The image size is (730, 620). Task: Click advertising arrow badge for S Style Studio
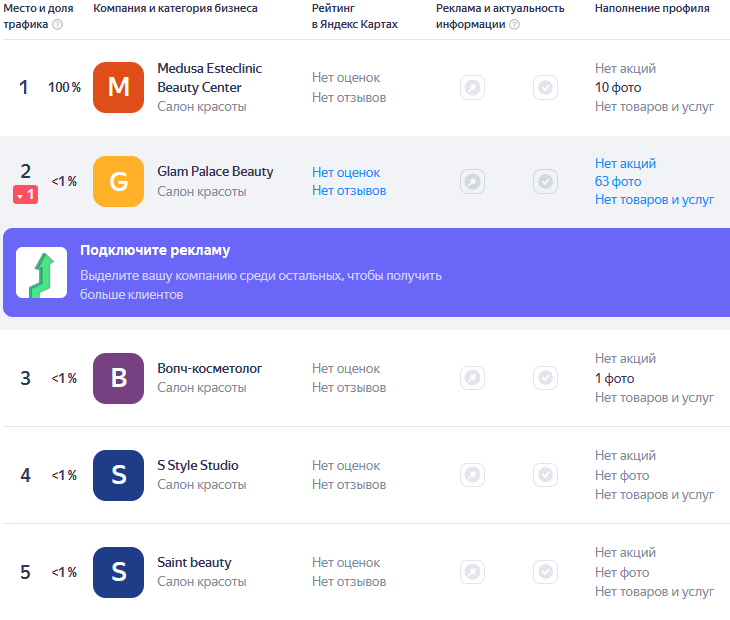point(473,475)
